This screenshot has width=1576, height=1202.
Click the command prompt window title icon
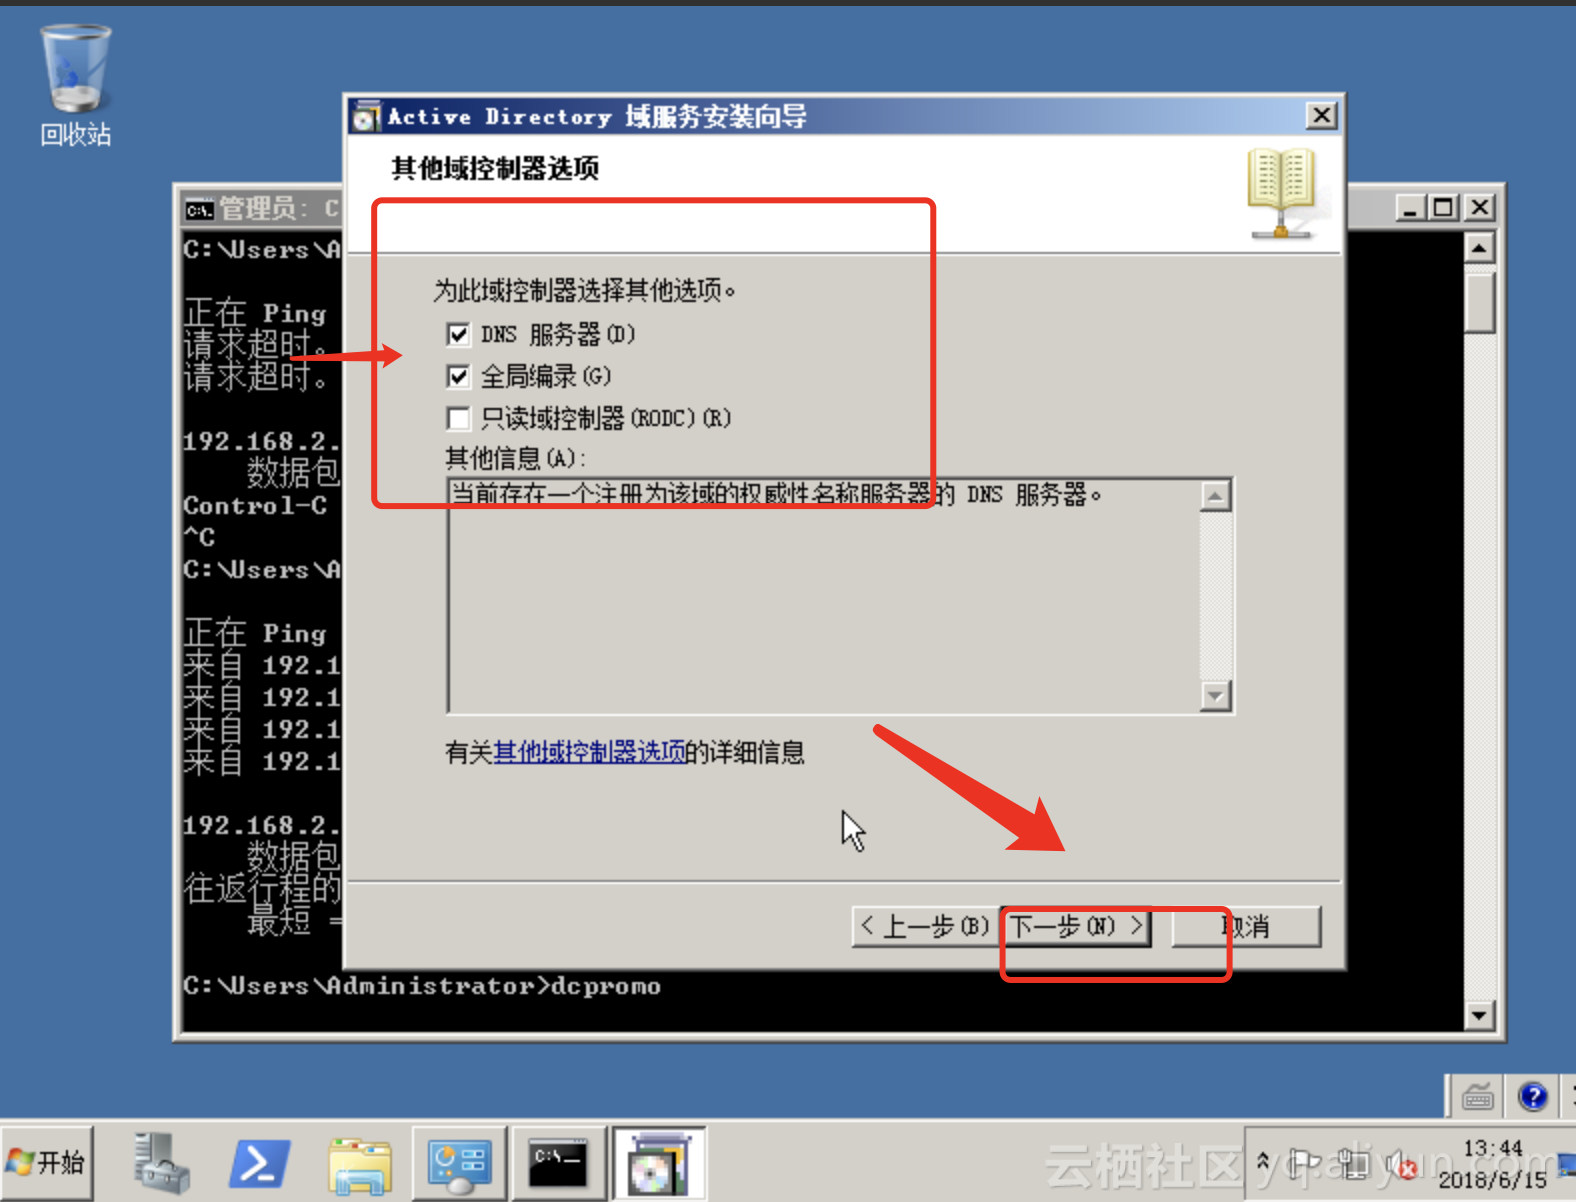199,210
